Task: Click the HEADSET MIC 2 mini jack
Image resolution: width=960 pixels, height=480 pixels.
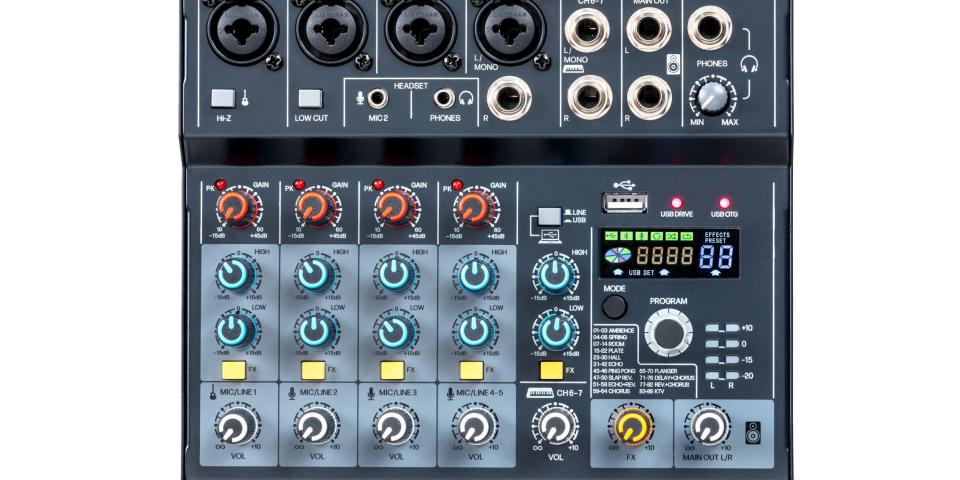Action: [378, 98]
